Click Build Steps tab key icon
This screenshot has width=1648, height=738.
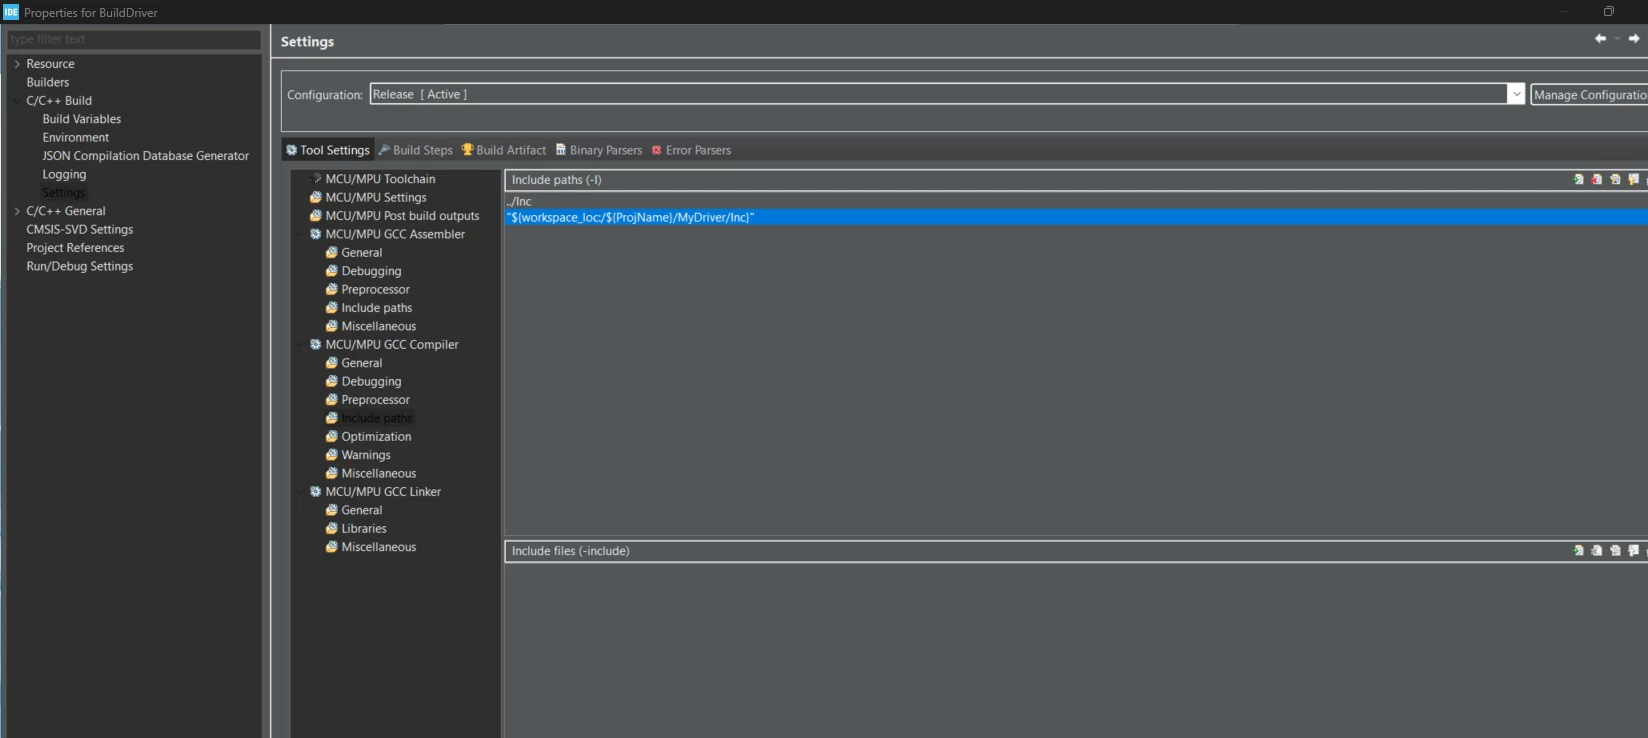(384, 150)
